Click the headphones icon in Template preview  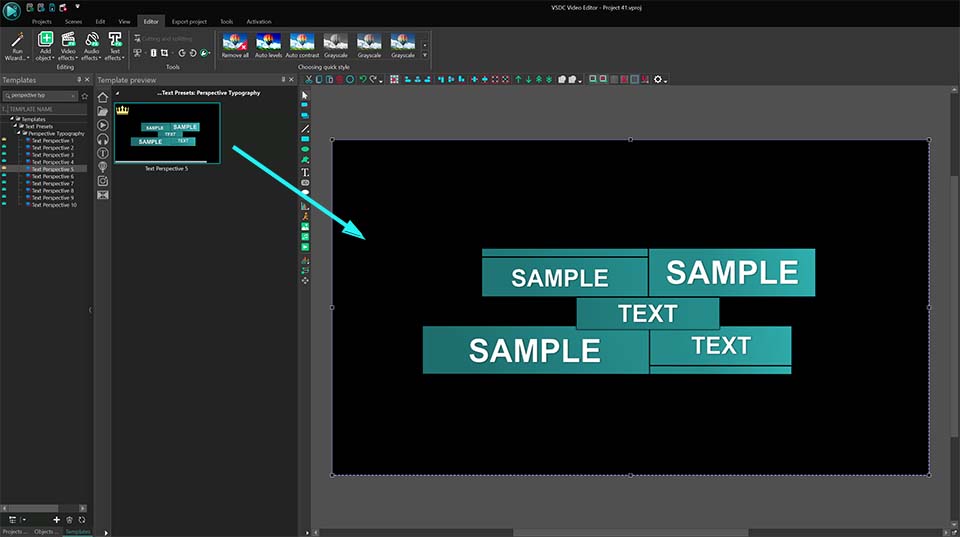coord(103,139)
